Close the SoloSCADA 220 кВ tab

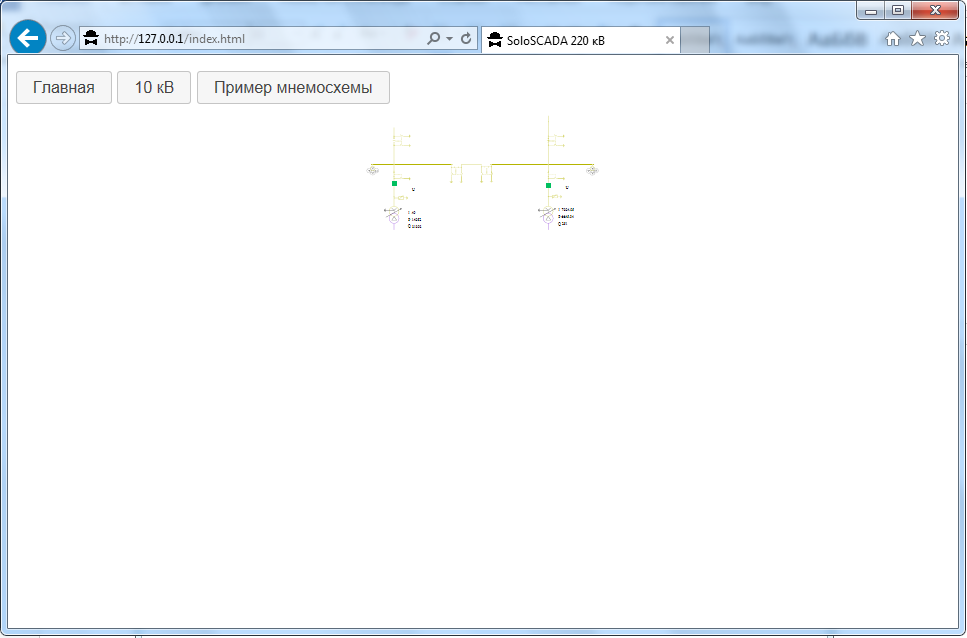click(670, 40)
